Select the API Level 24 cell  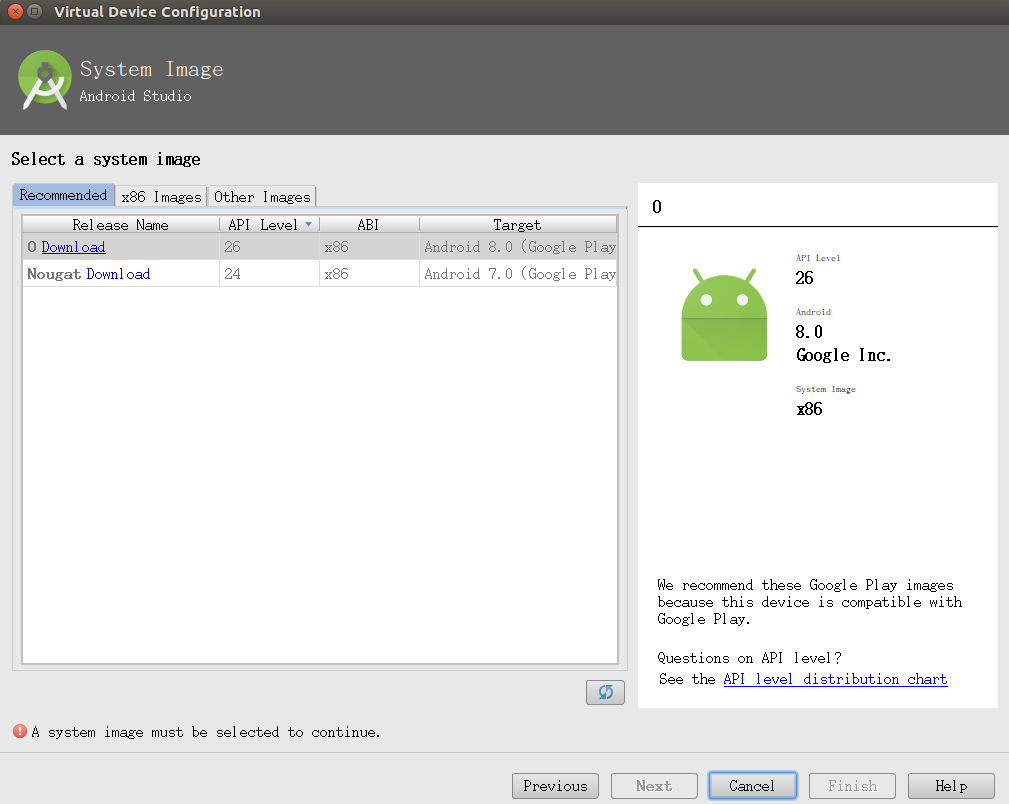(269, 274)
